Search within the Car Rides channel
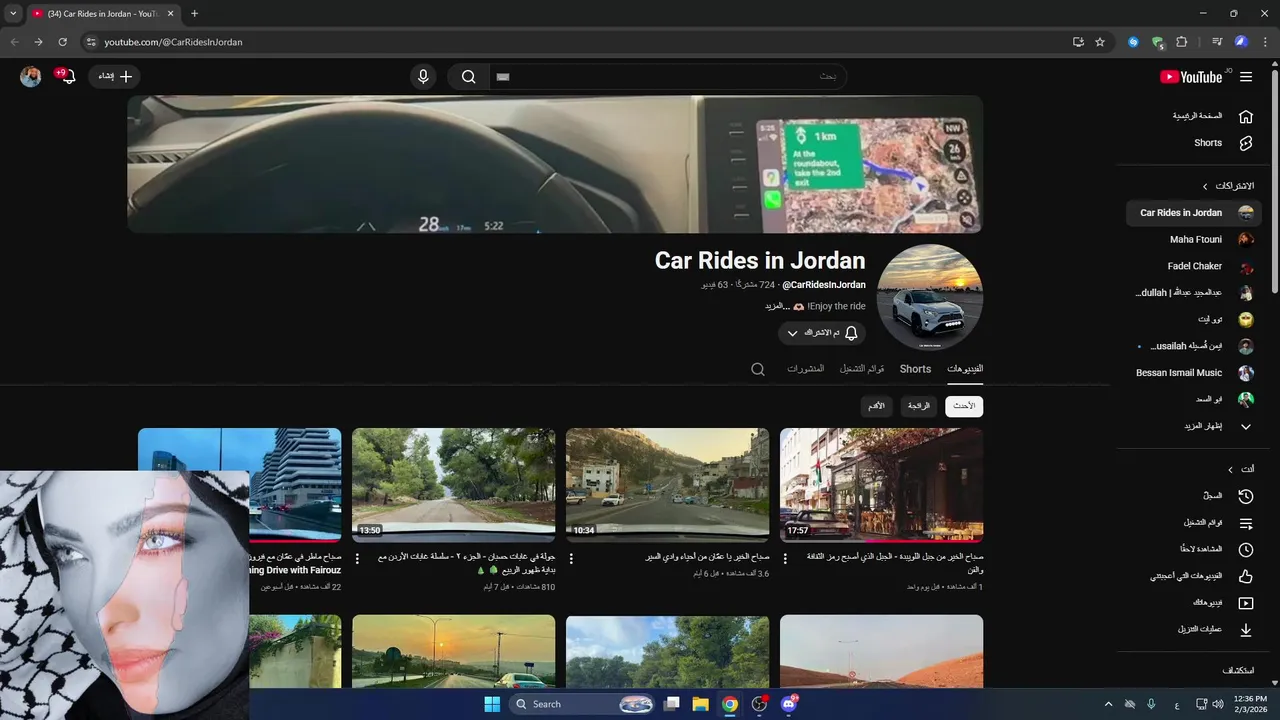The image size is (1280, 720). [758, 369]
